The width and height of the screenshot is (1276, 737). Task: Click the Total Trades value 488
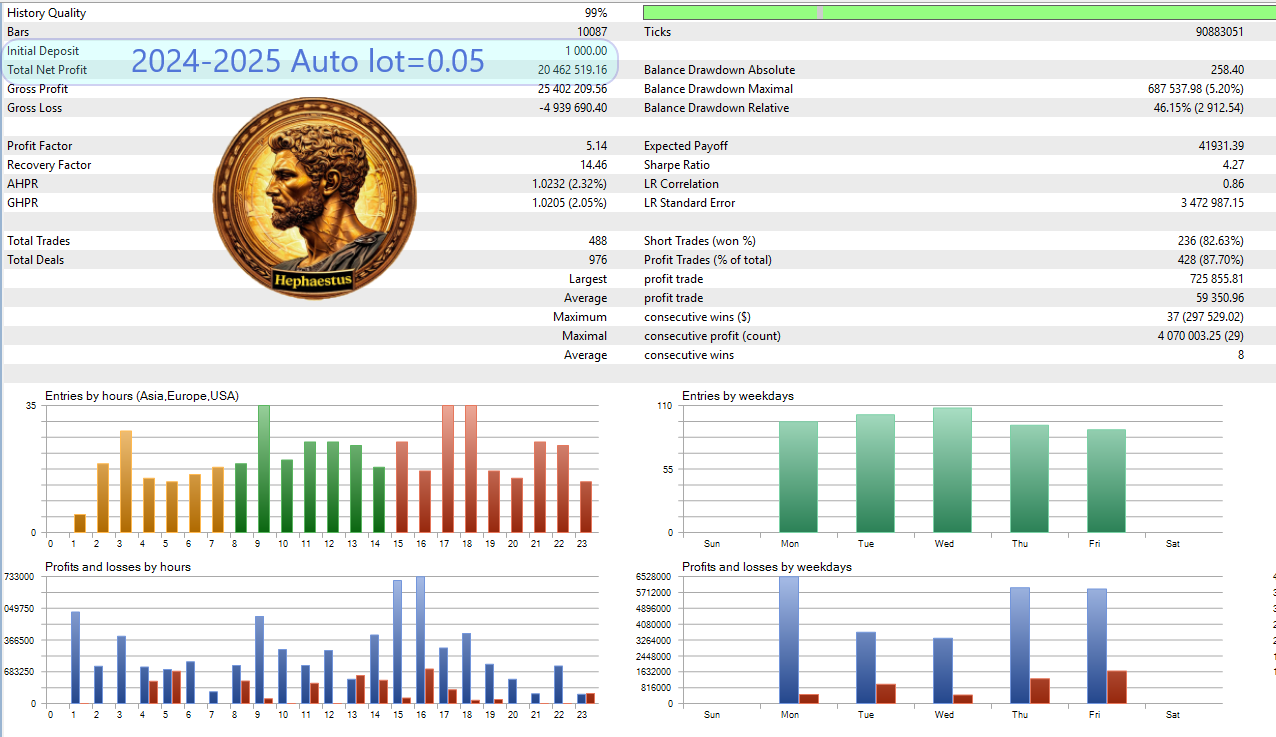(x=598, y=241)
